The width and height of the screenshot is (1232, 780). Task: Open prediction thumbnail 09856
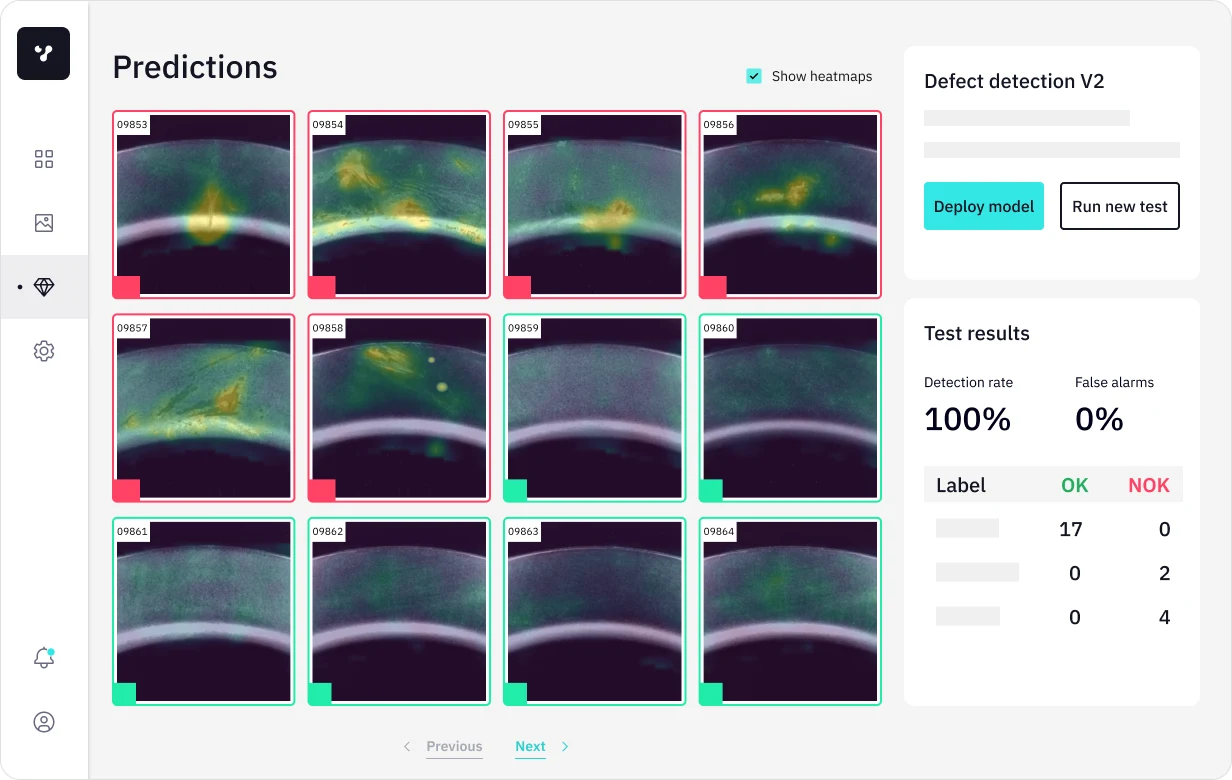coord(790,204)
